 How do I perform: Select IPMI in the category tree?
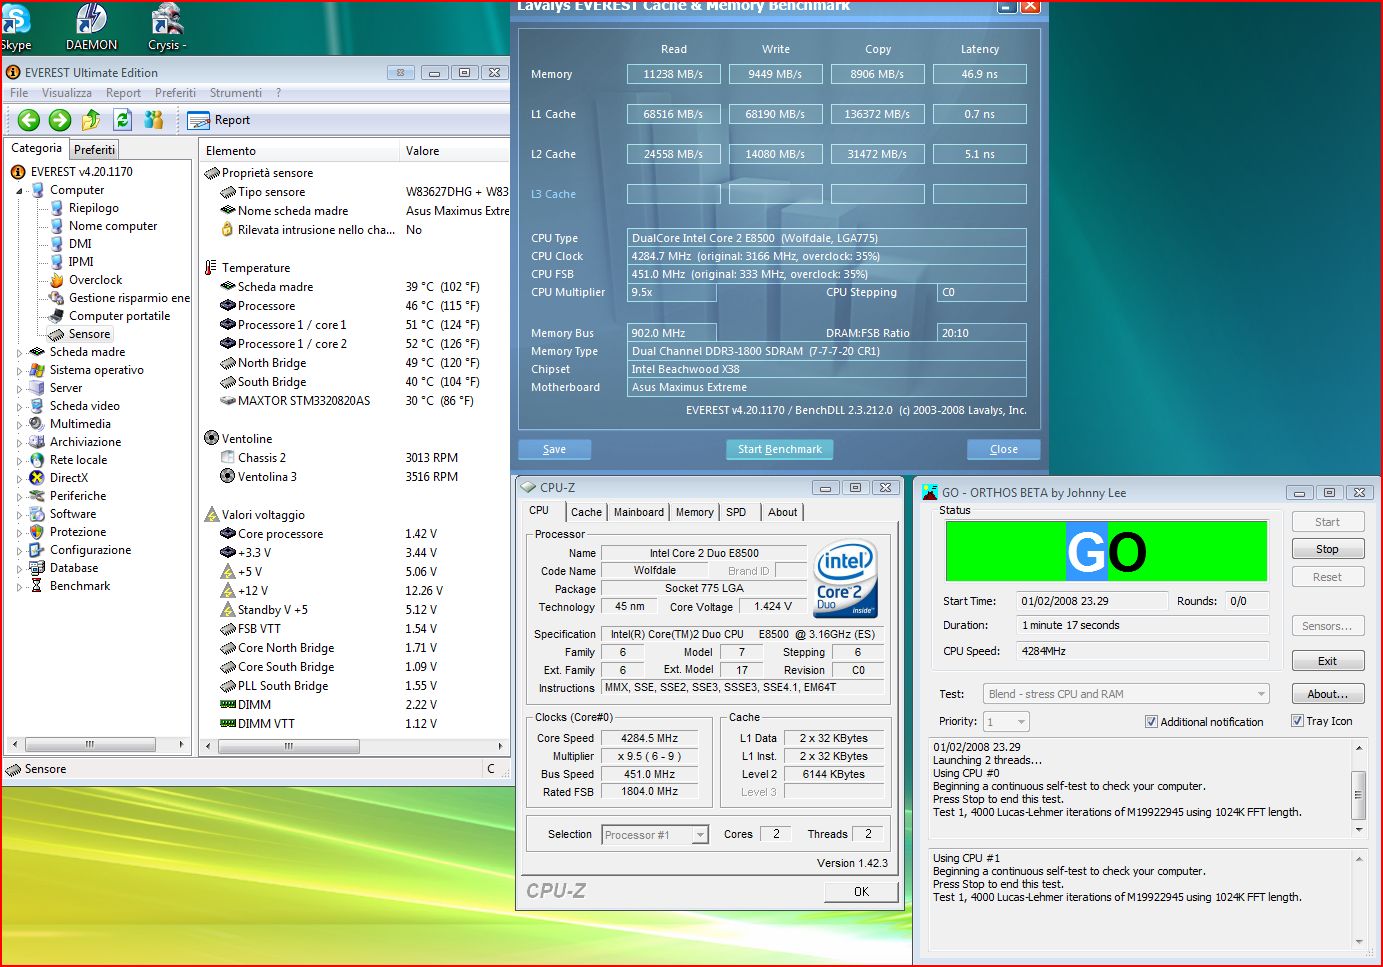81,262
